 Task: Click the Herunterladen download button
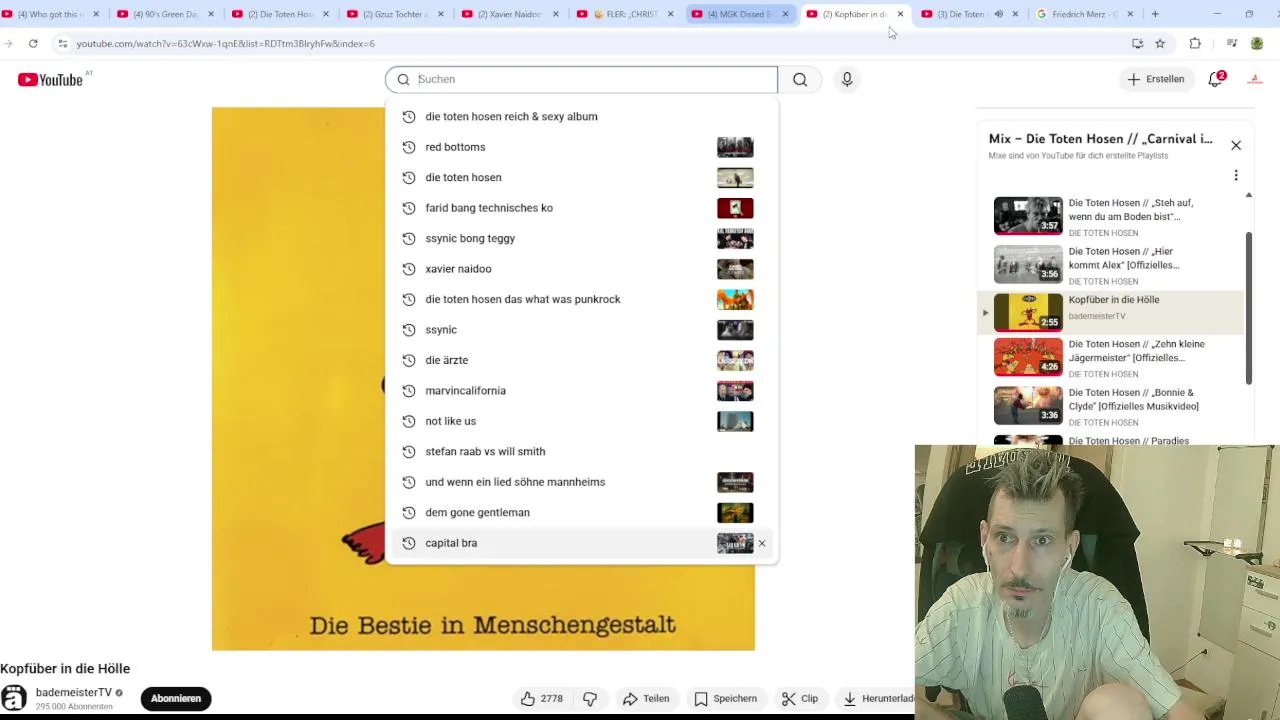[878, 698]
